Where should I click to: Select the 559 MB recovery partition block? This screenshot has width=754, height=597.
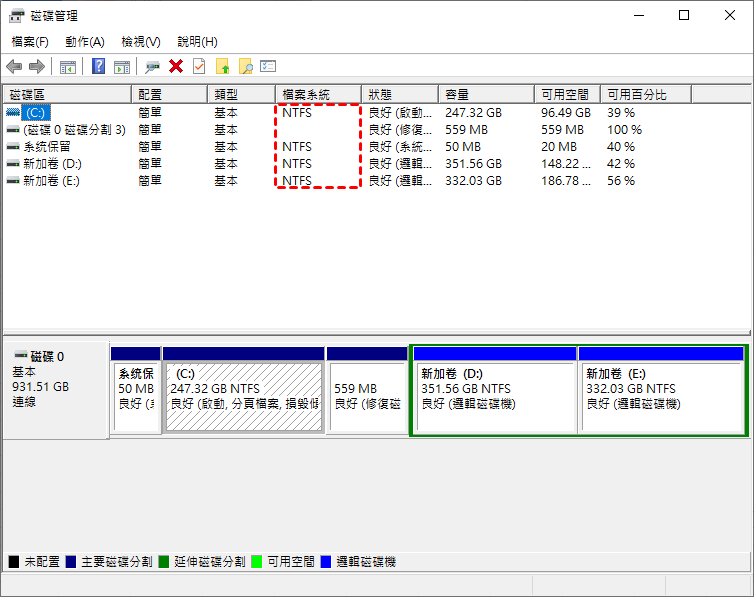(x=367, y=390)
